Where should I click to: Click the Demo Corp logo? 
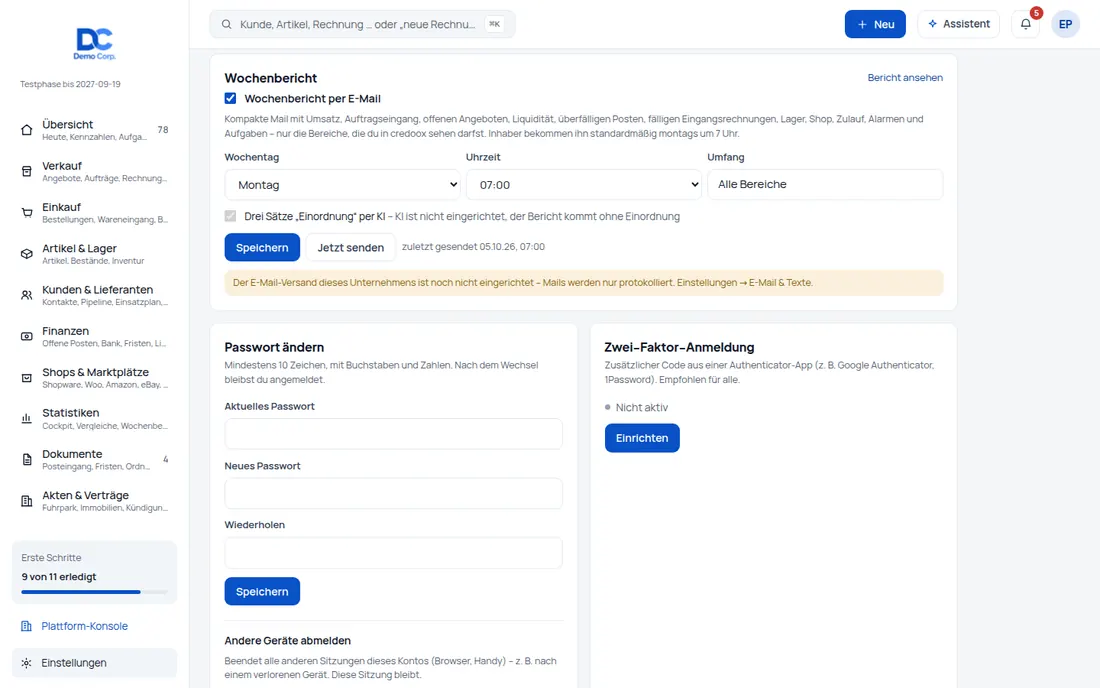(x=95, y=43)
